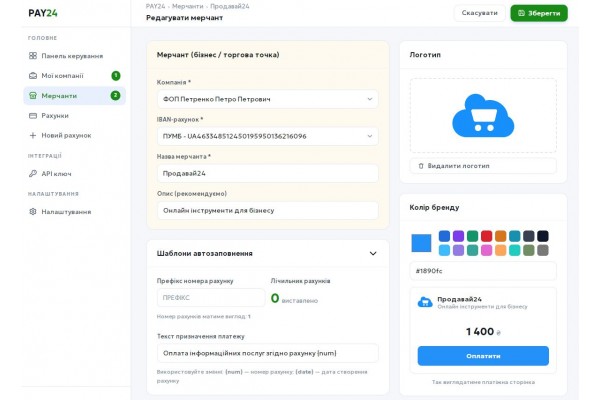The width and height of the screenshot is (600, 400).
Task: Open the Мої компанії section
Action: (x=75, y=76)
